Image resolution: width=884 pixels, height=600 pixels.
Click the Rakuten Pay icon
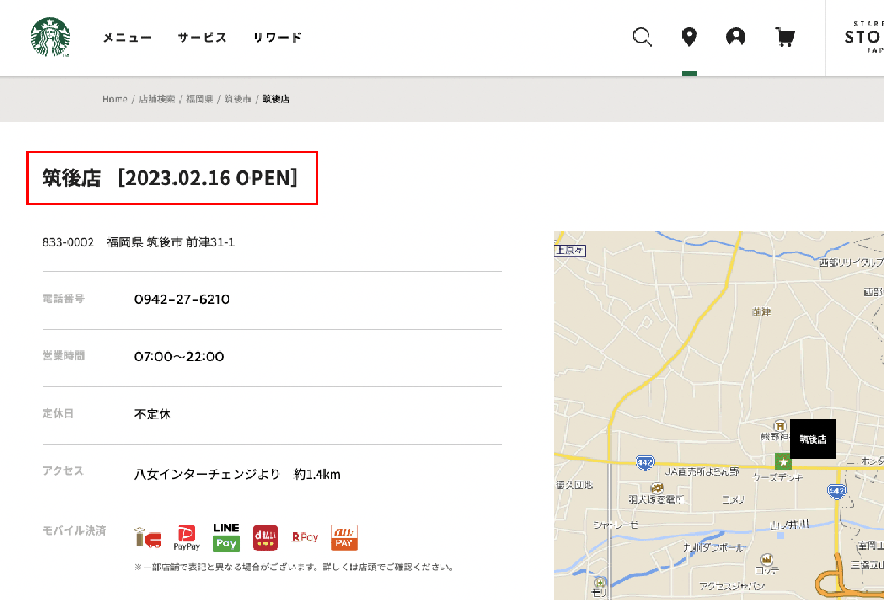tap(305, 538)
